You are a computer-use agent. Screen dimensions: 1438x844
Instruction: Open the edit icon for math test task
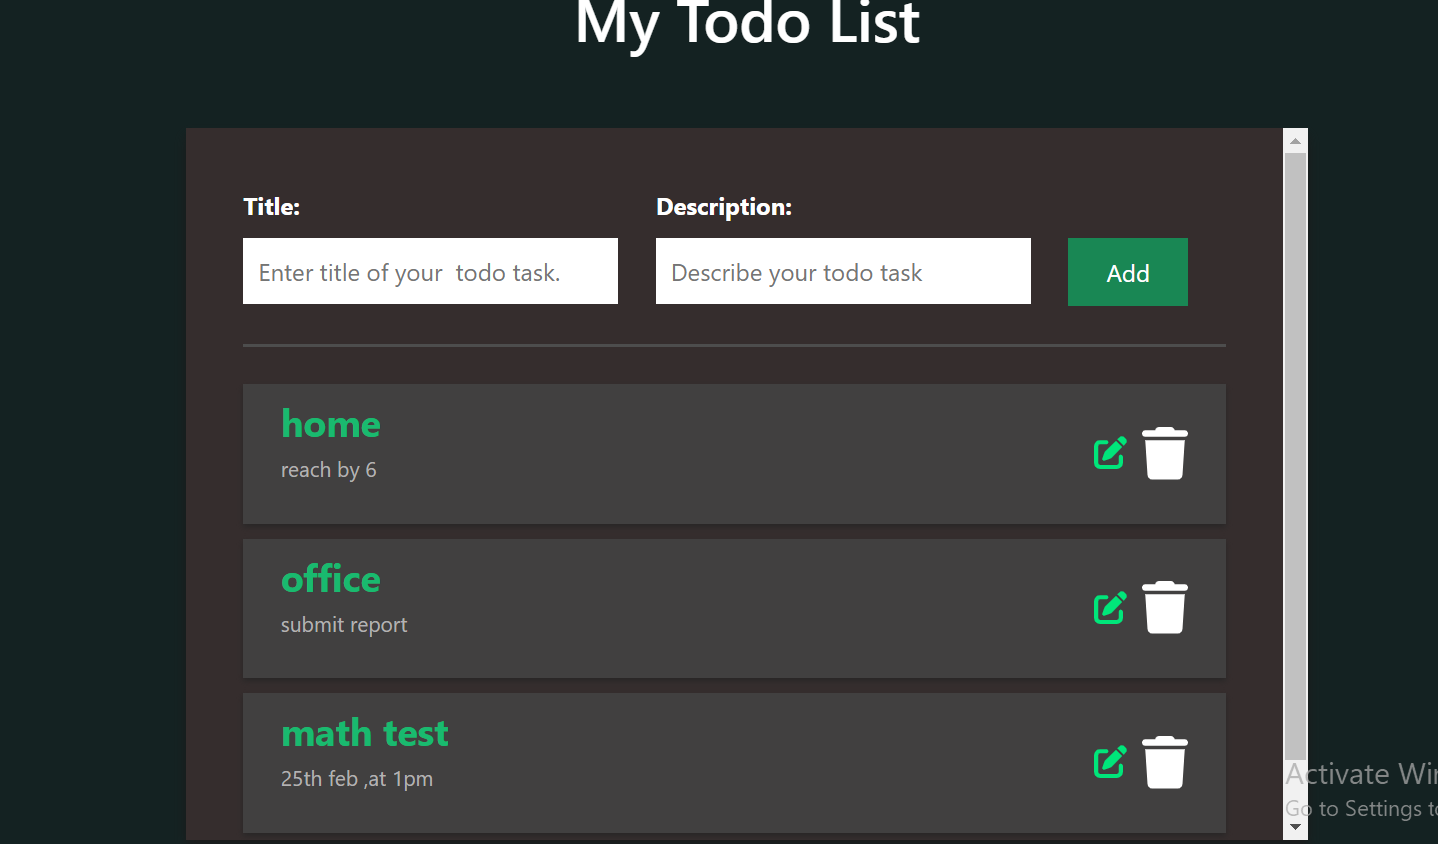pyautogui.click(x=1109, y=762)
